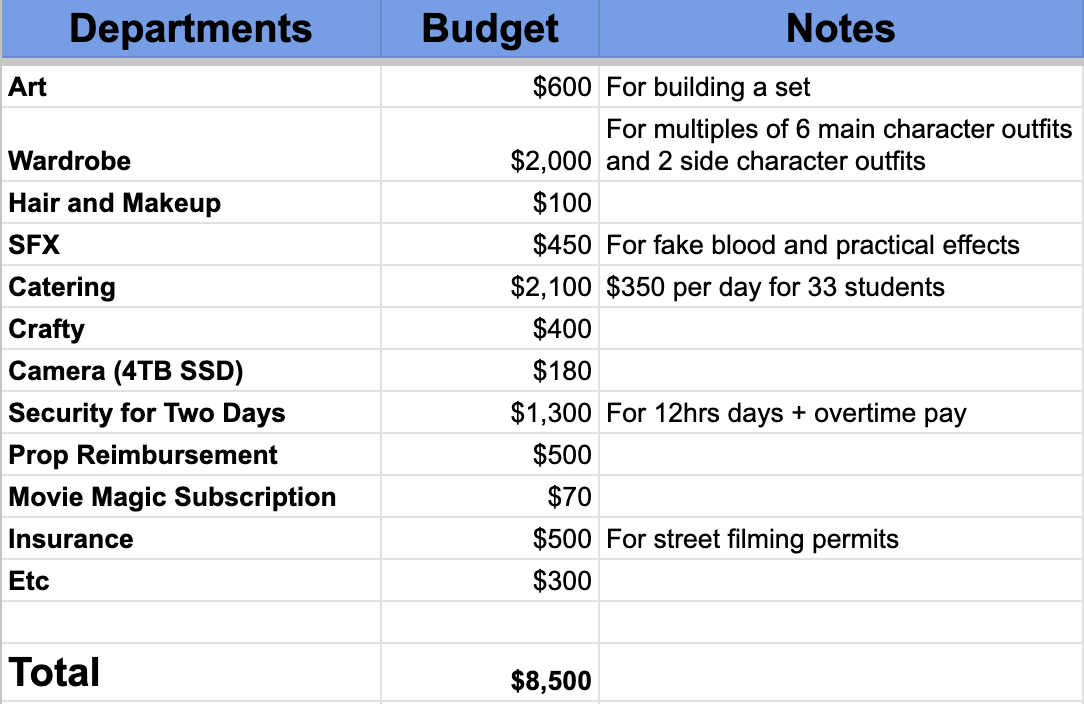Click the Security note about overtime pay
The image size is (1084, 704).
pyautogui.click(x=786, y=413)
